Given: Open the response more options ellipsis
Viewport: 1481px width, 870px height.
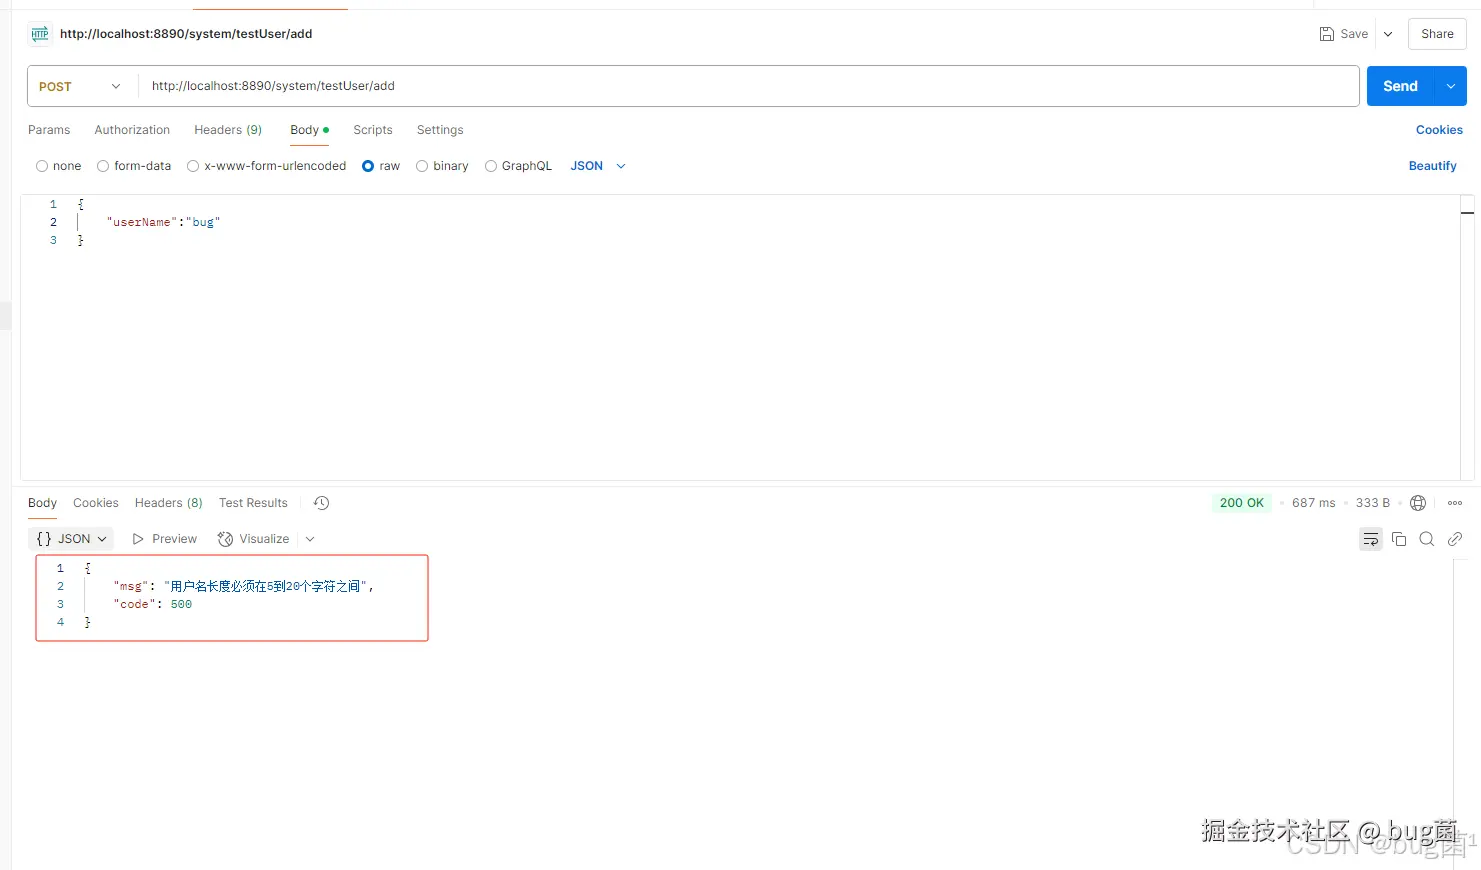Looking at the screenshot, I should [1455, 503].
